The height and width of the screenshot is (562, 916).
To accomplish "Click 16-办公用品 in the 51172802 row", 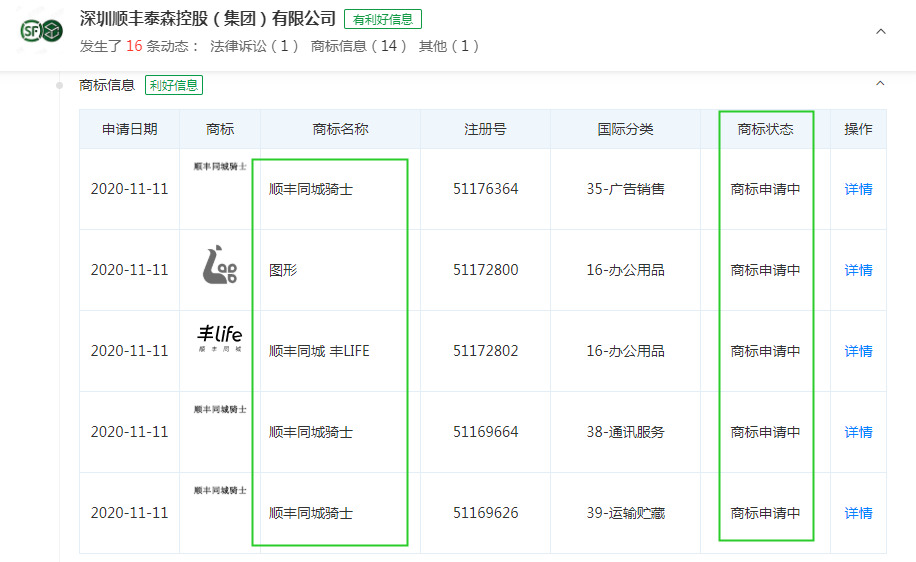I will tap(626, 351).
